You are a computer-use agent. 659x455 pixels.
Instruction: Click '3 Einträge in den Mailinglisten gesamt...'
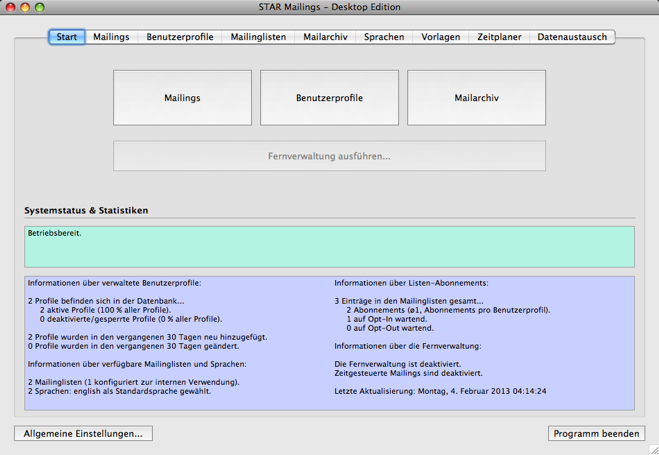click(409, 301)
